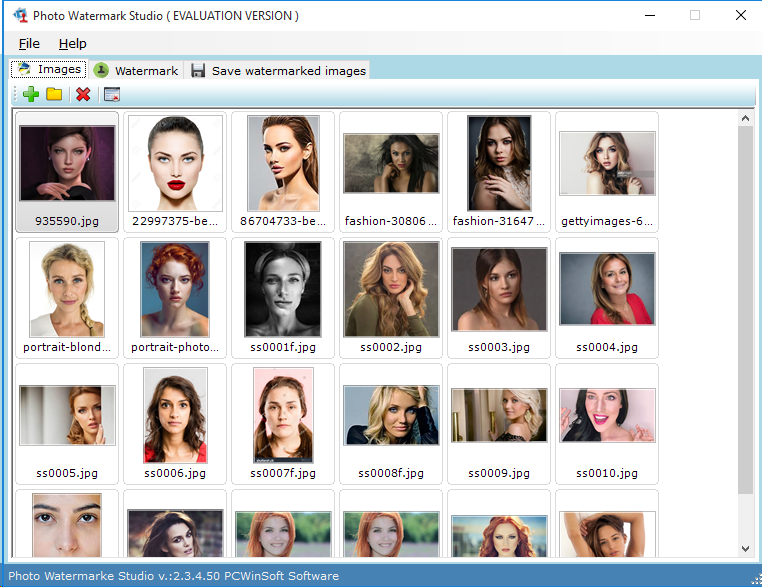
Task: Click the yellow add folder icon
Action: pyautogui.click(x=54, y=94)
